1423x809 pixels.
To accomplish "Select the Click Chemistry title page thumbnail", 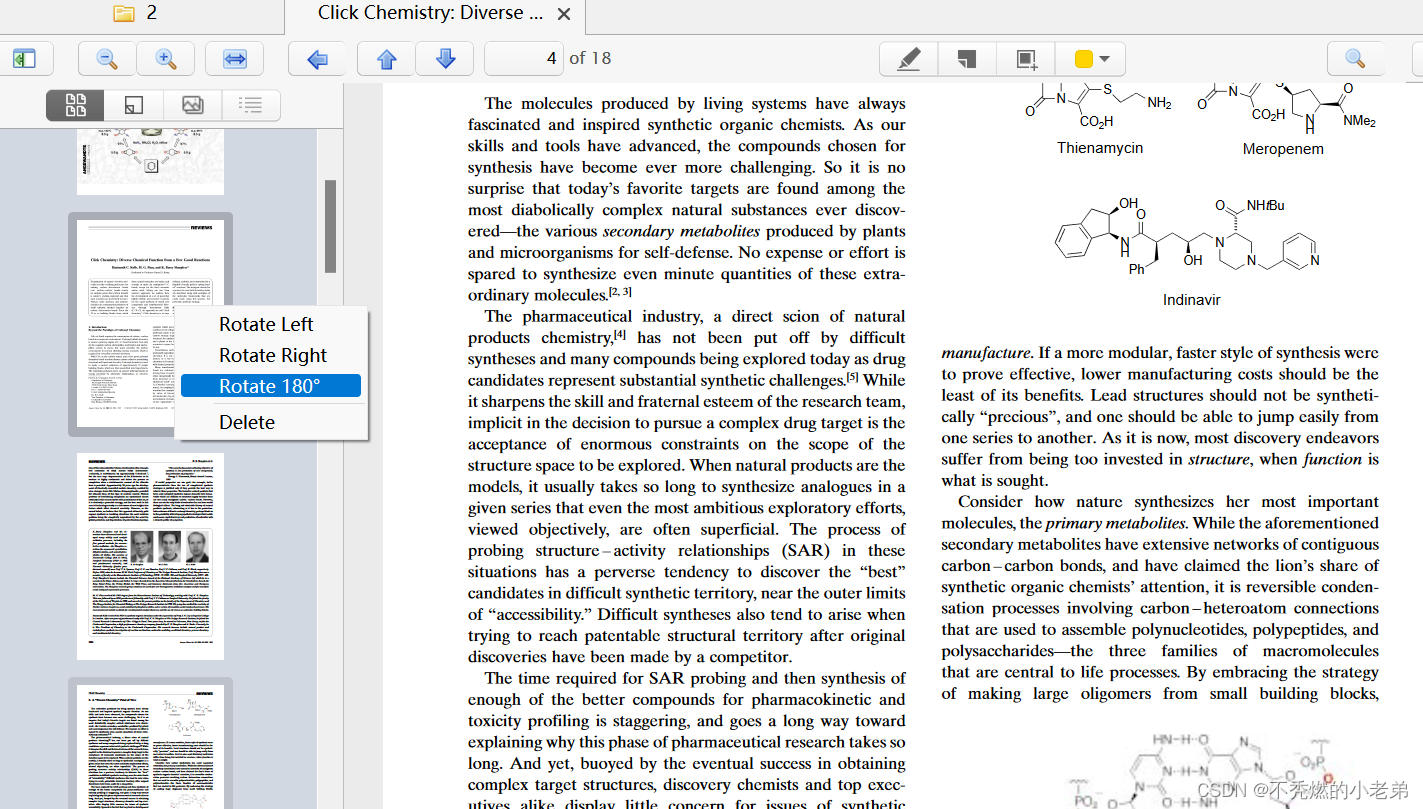I will click(151, 325).
